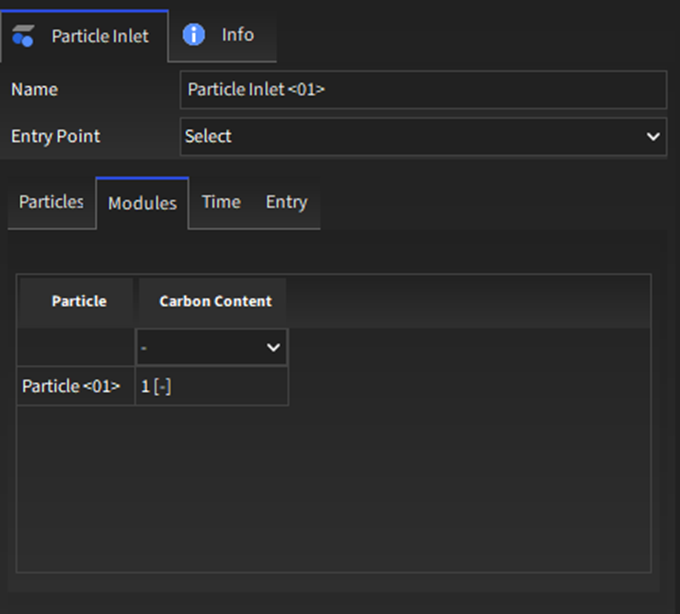The height and width of the screenshot is (614, 680).
Task: Open the Entry sub-tab
Action: [287, 202]
